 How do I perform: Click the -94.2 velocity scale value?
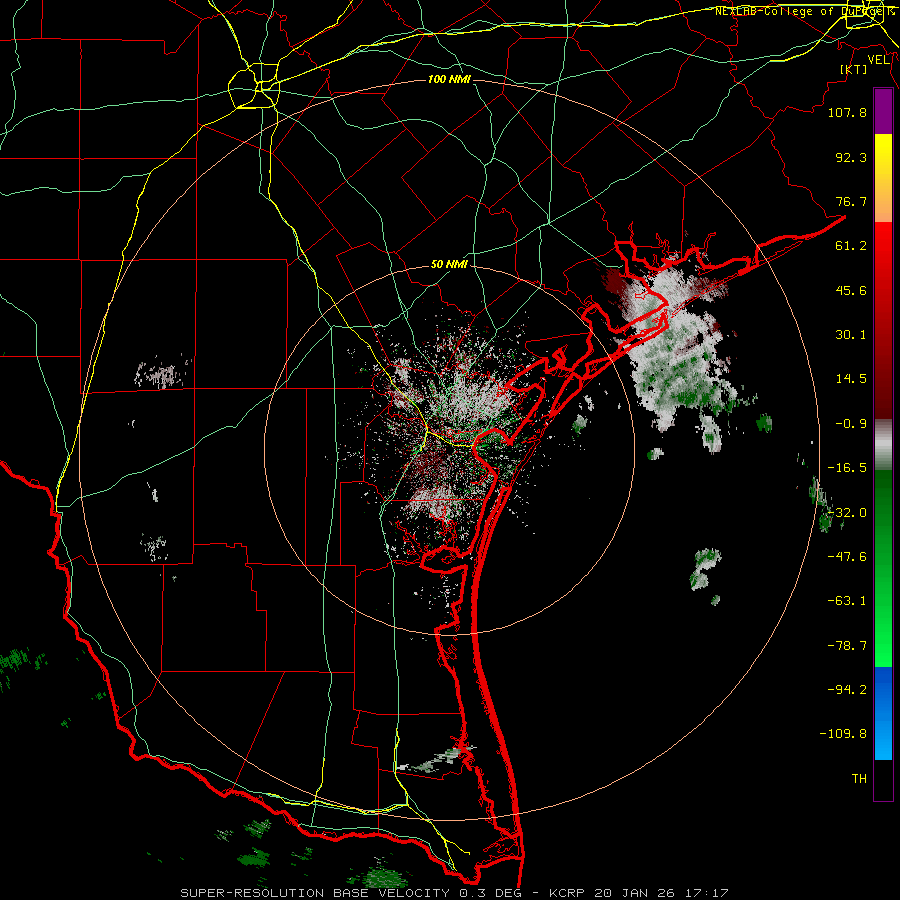pyautogui.click(x=847, y=690)
